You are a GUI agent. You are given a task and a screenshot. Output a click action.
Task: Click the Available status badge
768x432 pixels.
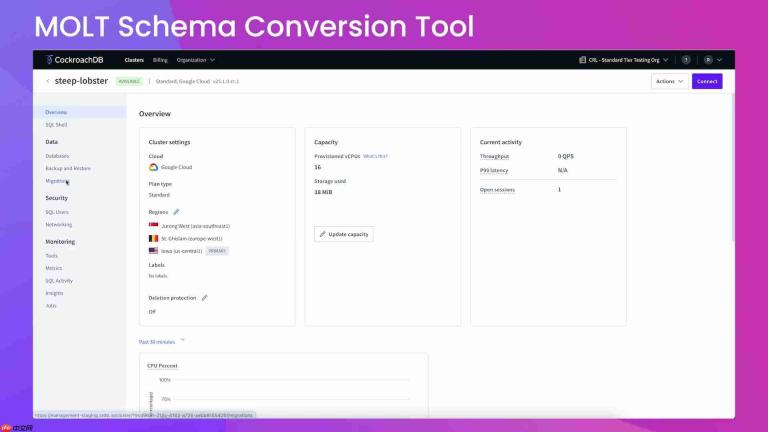(x=129, y=81)
